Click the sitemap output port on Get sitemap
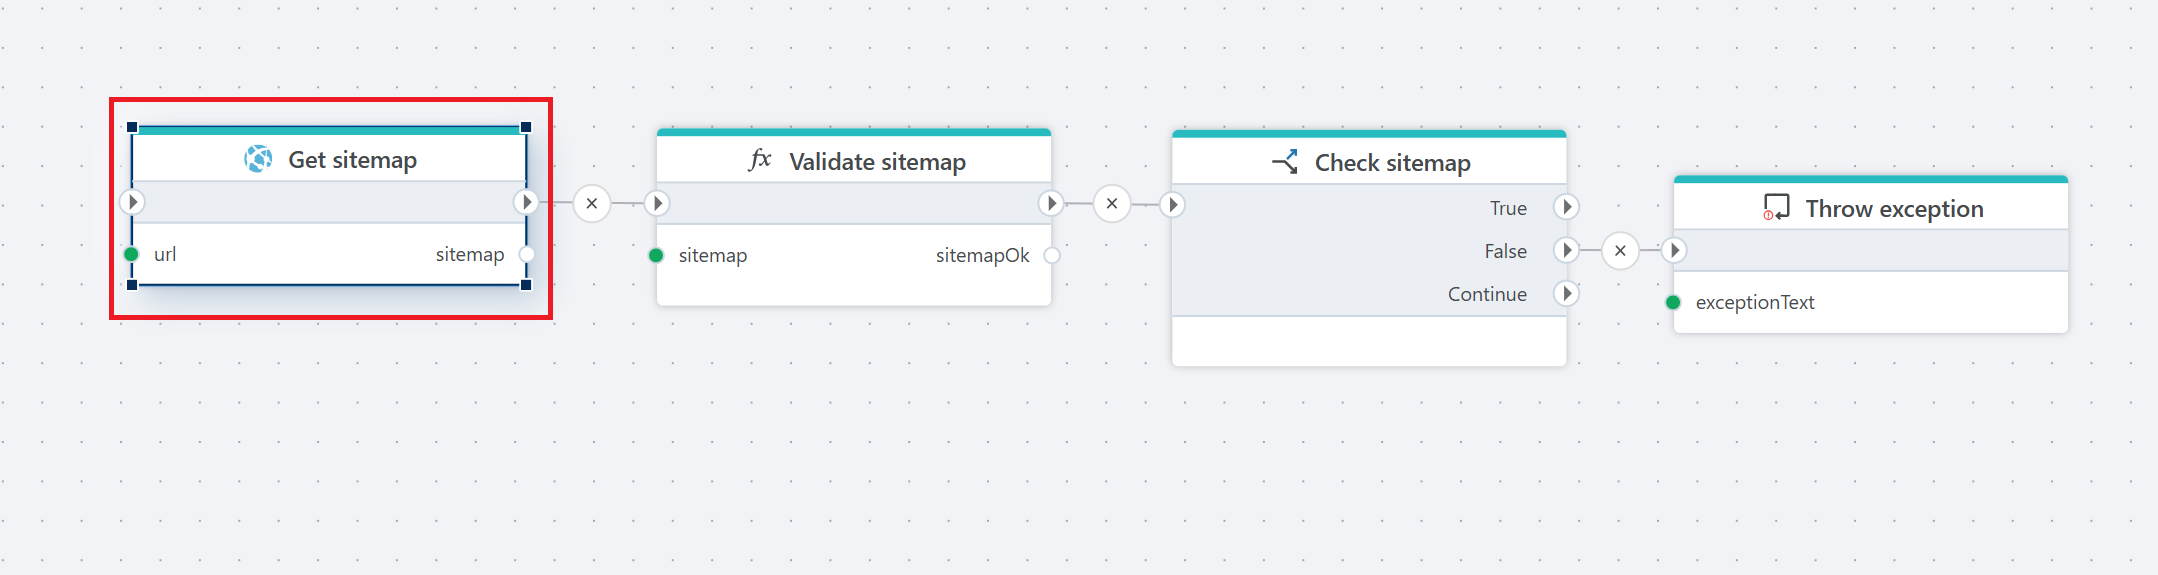 point(527,254)
